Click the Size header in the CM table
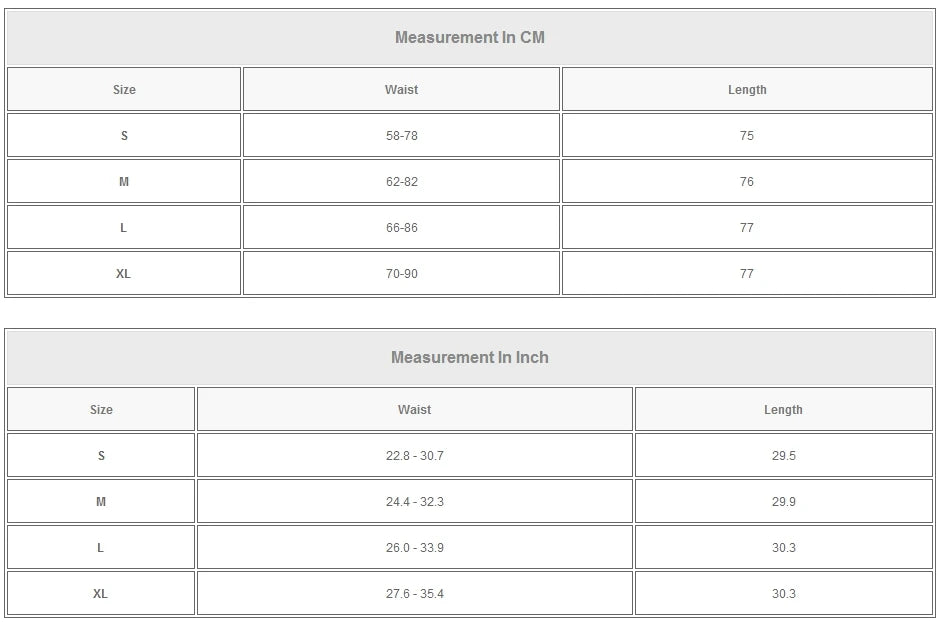The height and width of the screenshot is (622, 938). pos(124,90)
